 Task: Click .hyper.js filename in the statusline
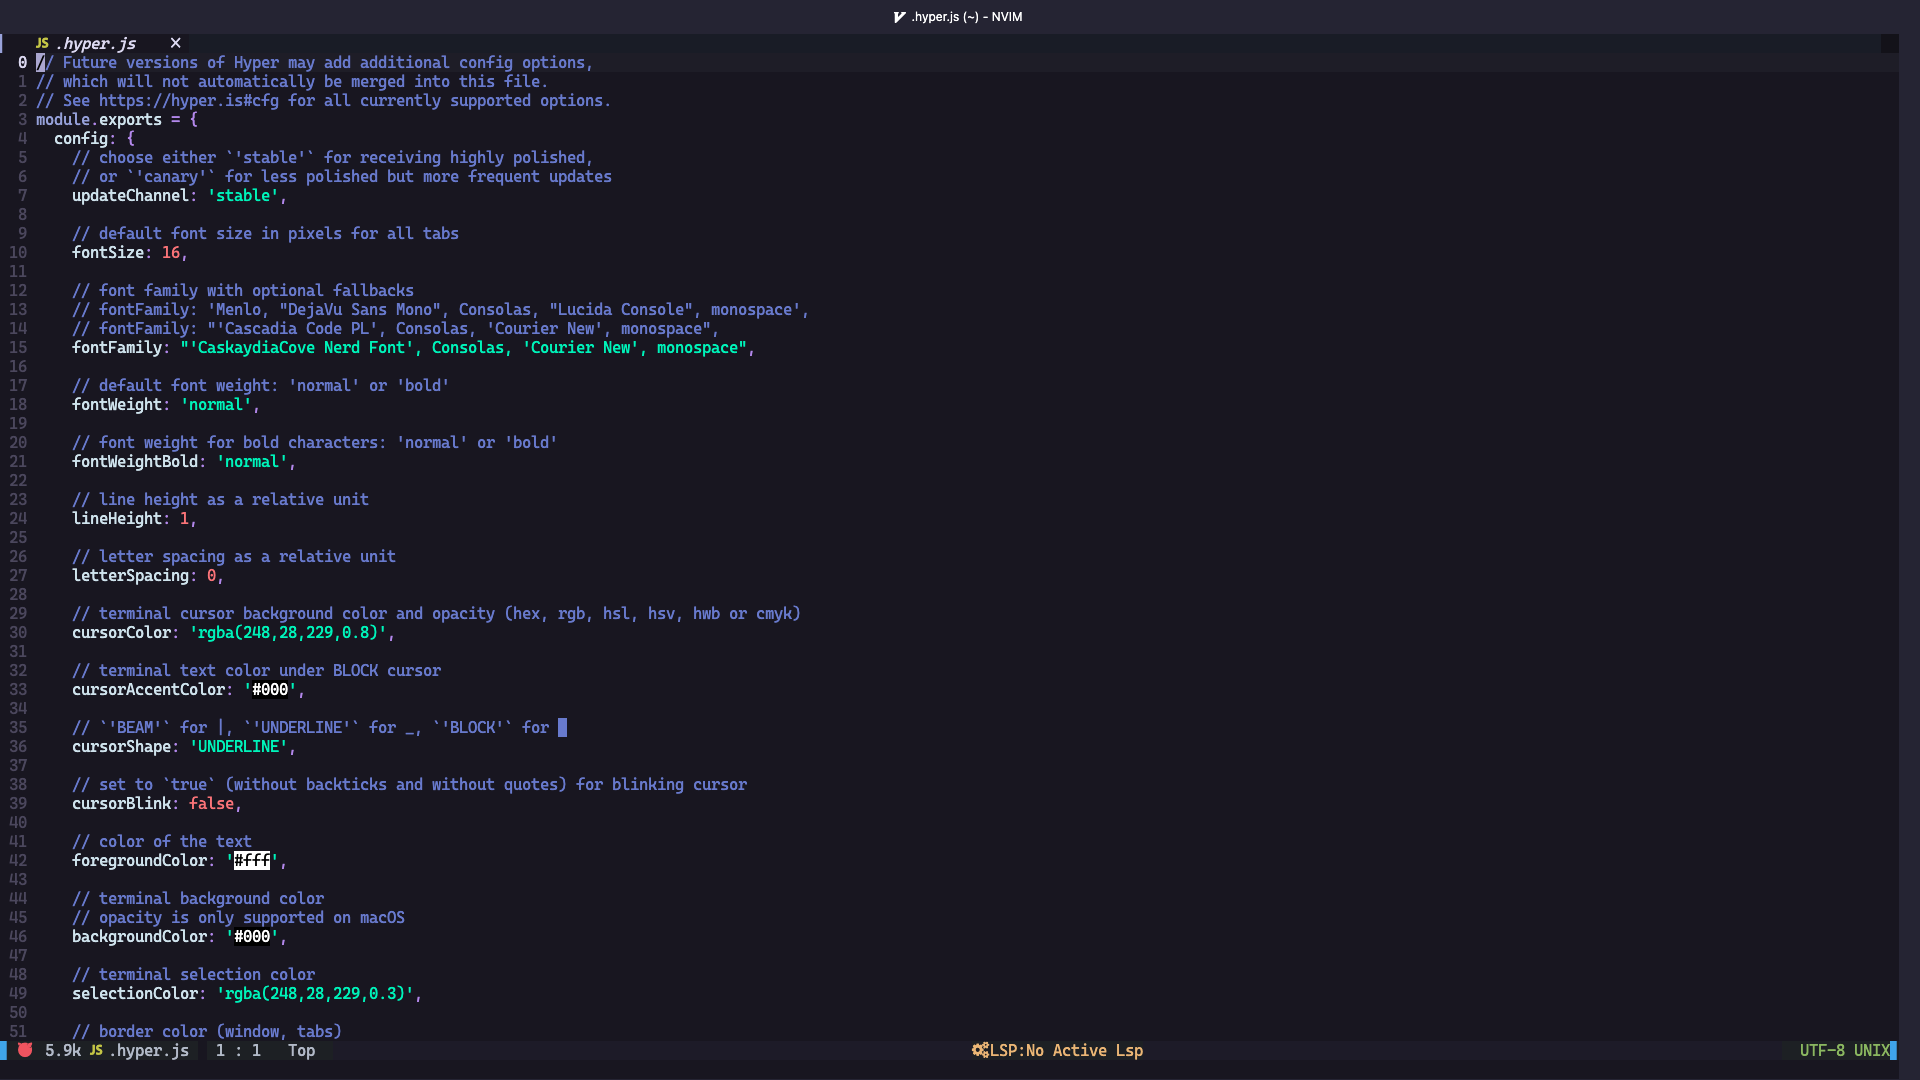[150, 1051]
